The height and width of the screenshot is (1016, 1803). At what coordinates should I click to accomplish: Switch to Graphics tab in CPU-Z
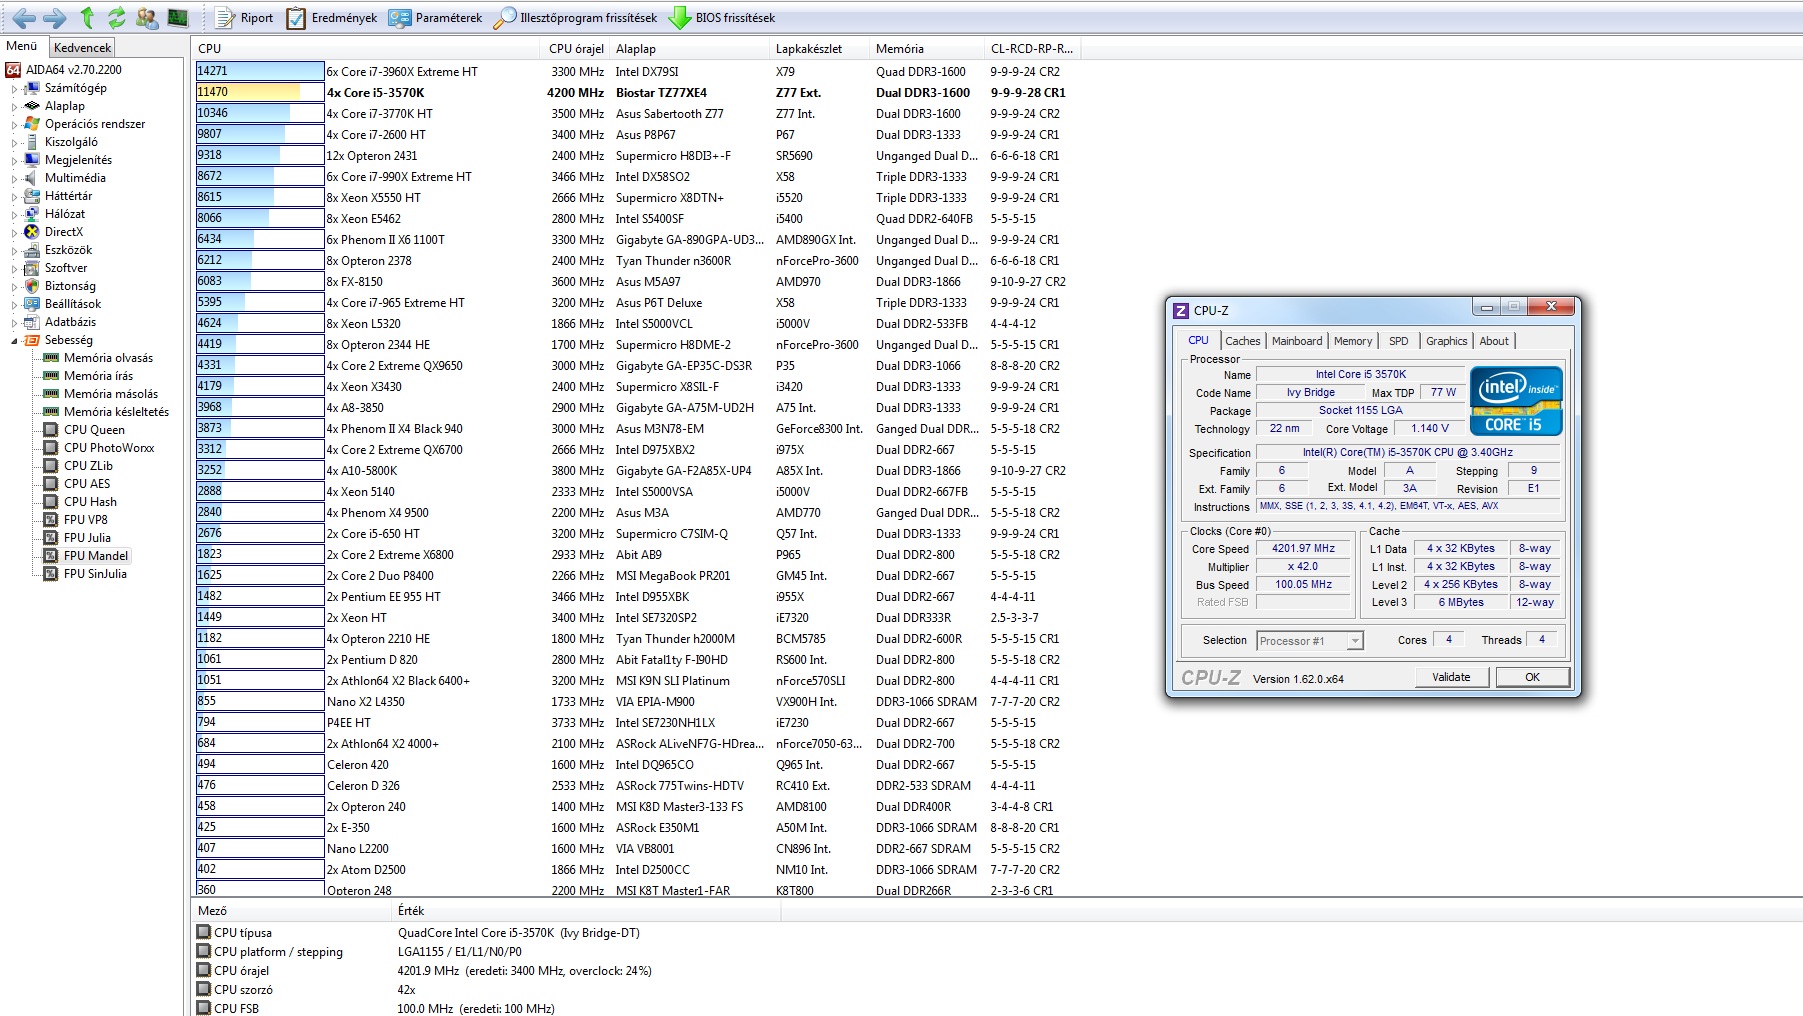[1446, 341]
